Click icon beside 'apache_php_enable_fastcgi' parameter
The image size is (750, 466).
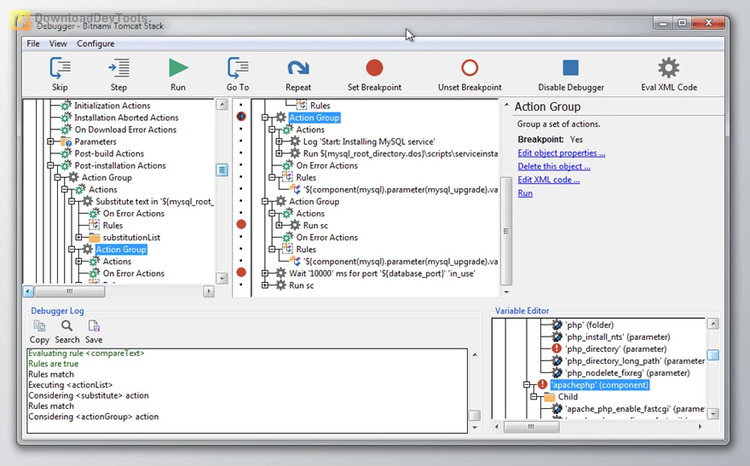pyautogui.click(x=557, y=409)
